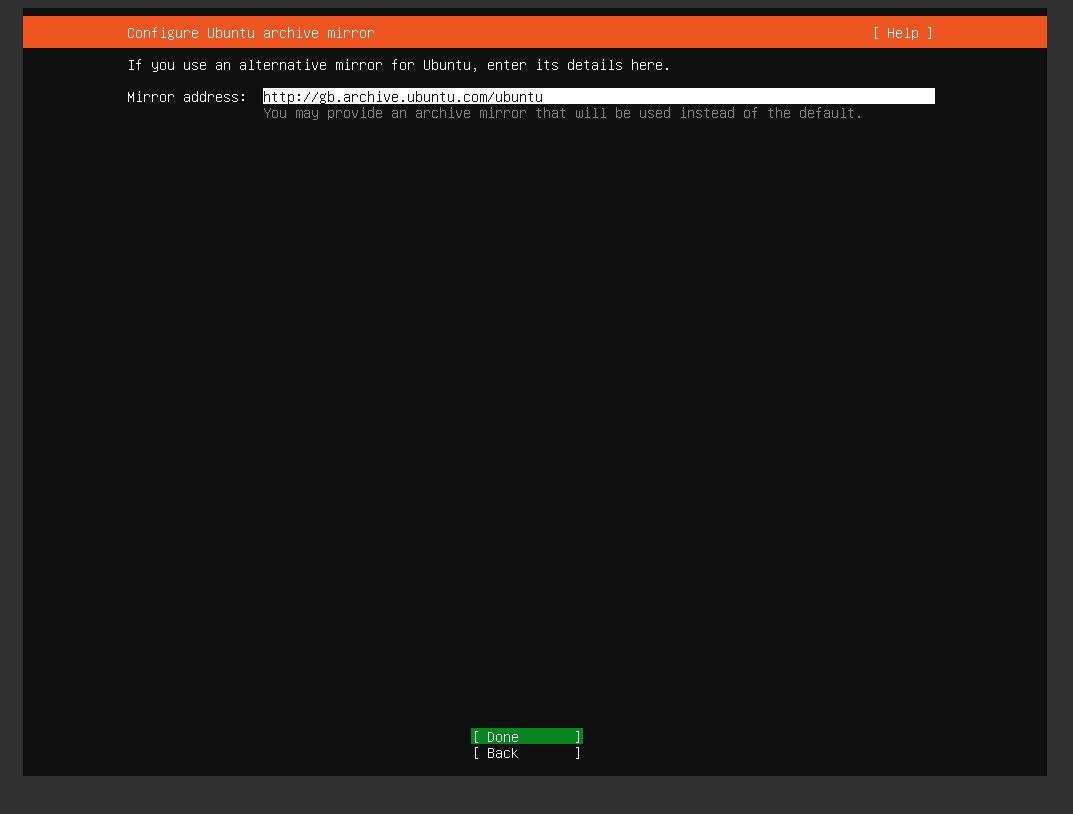
Task: Click the Mirror address label
Action: point(185,97)
